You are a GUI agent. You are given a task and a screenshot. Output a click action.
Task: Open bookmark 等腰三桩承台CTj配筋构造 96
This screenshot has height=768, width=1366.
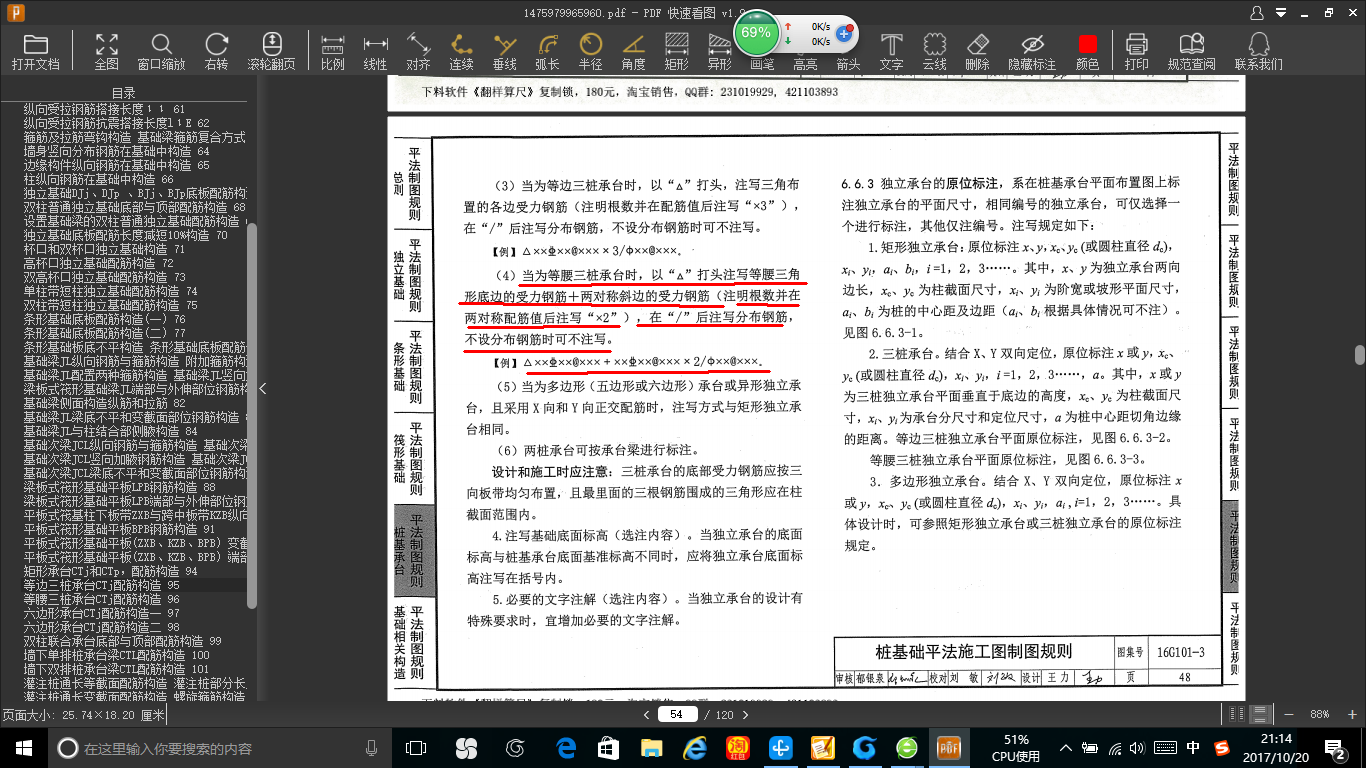(x=102, y=599)
